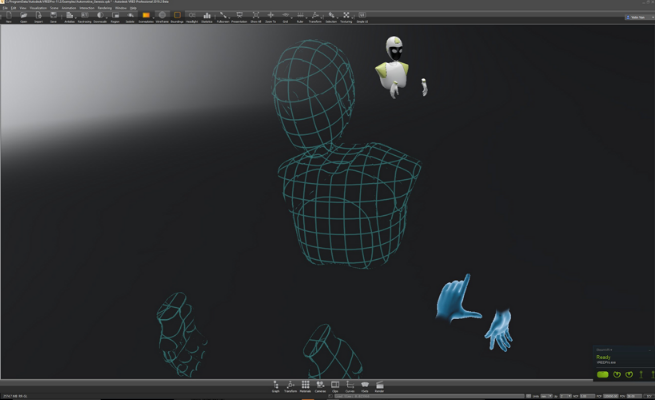The image size is (655, 400).
Task: Click the Fullscreen toolbar icon
Action: (223, 17)
